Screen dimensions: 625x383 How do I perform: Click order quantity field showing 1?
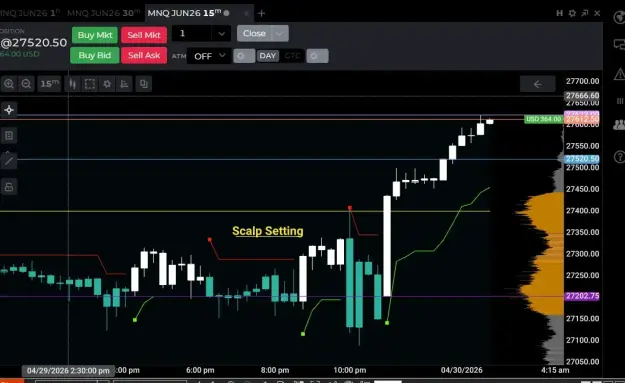pyautogui.click(x=192, y=33)
